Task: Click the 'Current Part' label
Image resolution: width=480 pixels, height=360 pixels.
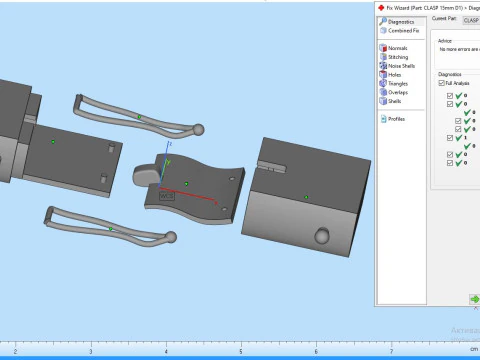Action: click(x=444, y=18)
